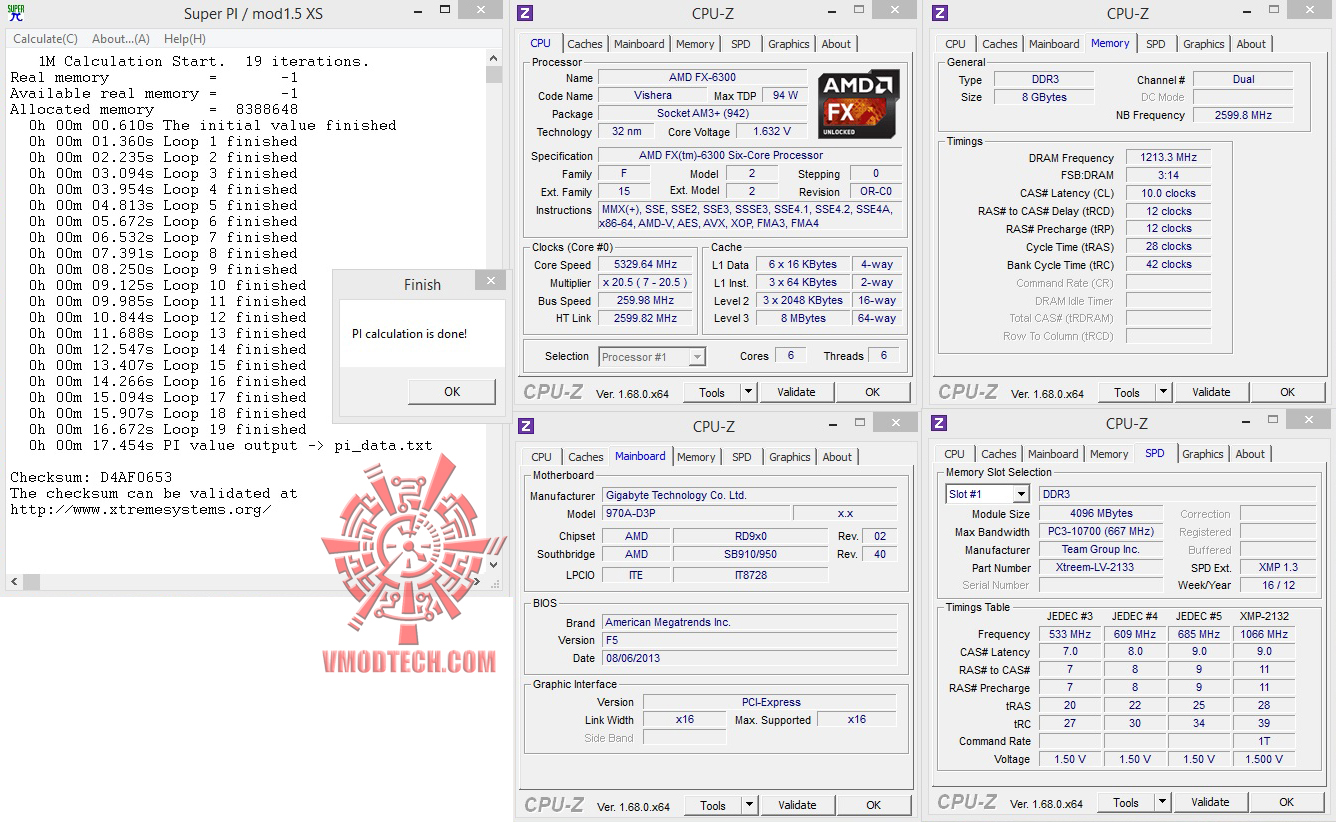
Task: Click Validate in the CPU-Z SPD window
Action: [x=1210, y=802]
